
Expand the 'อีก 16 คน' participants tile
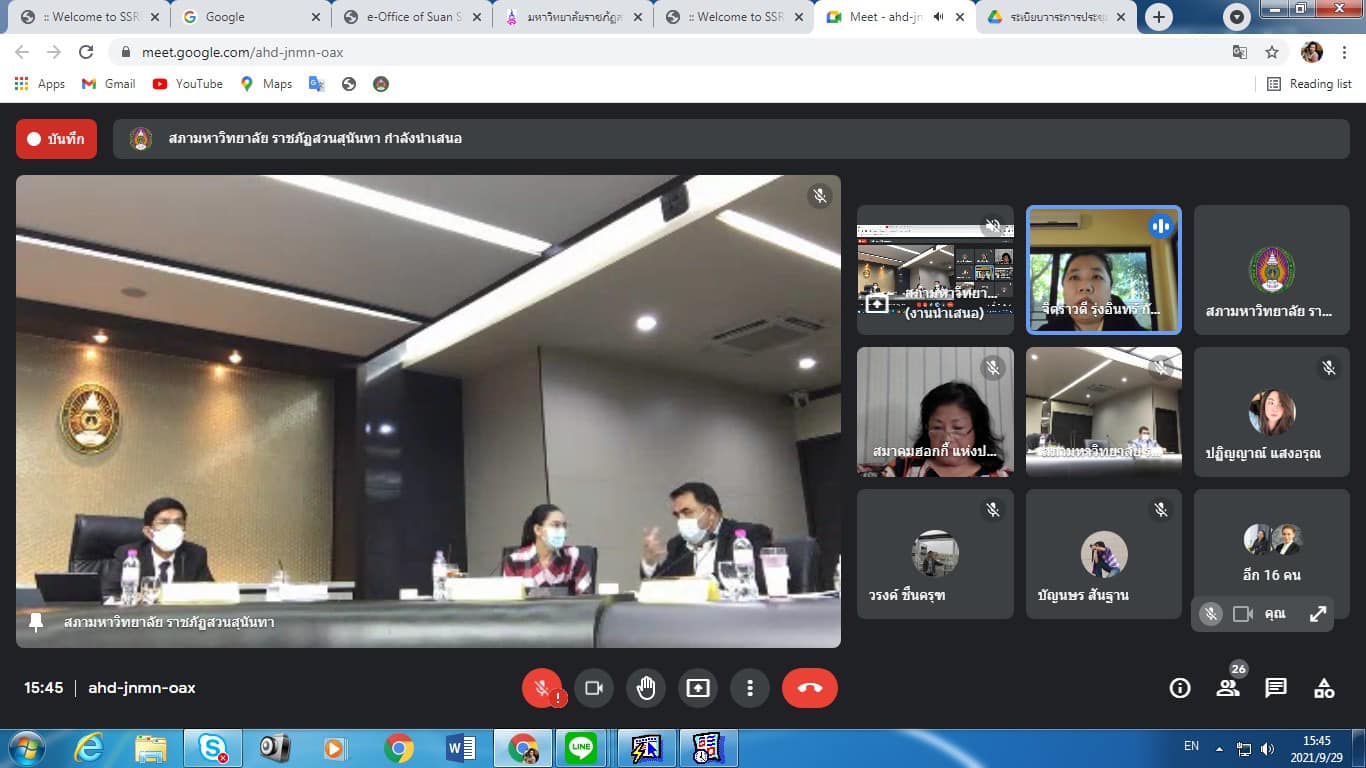(1271, 553)
